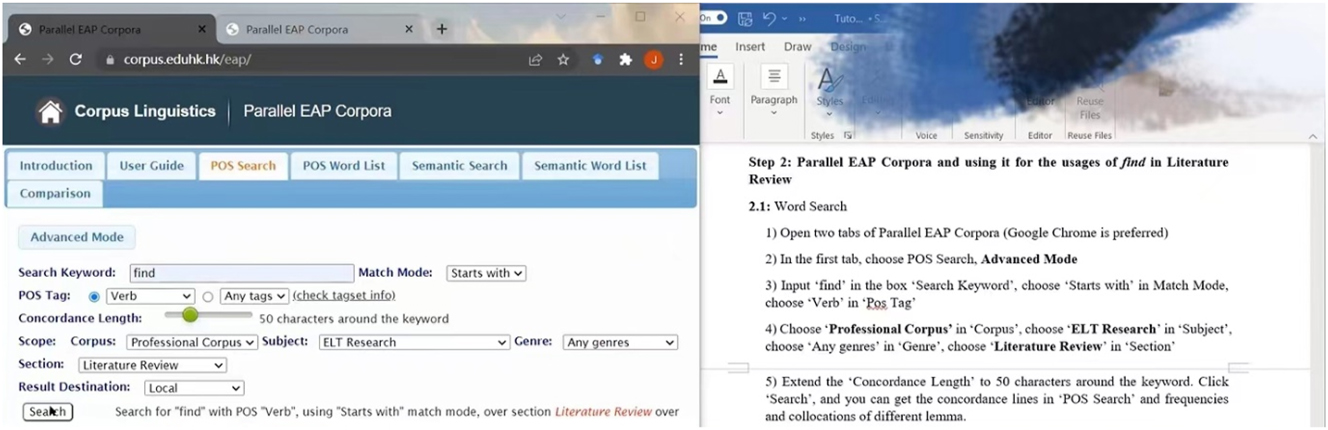This screenshot has width=1328, height=430.
Task: Click the Corpus Linguistics home icon
Action: pos(49,111)
